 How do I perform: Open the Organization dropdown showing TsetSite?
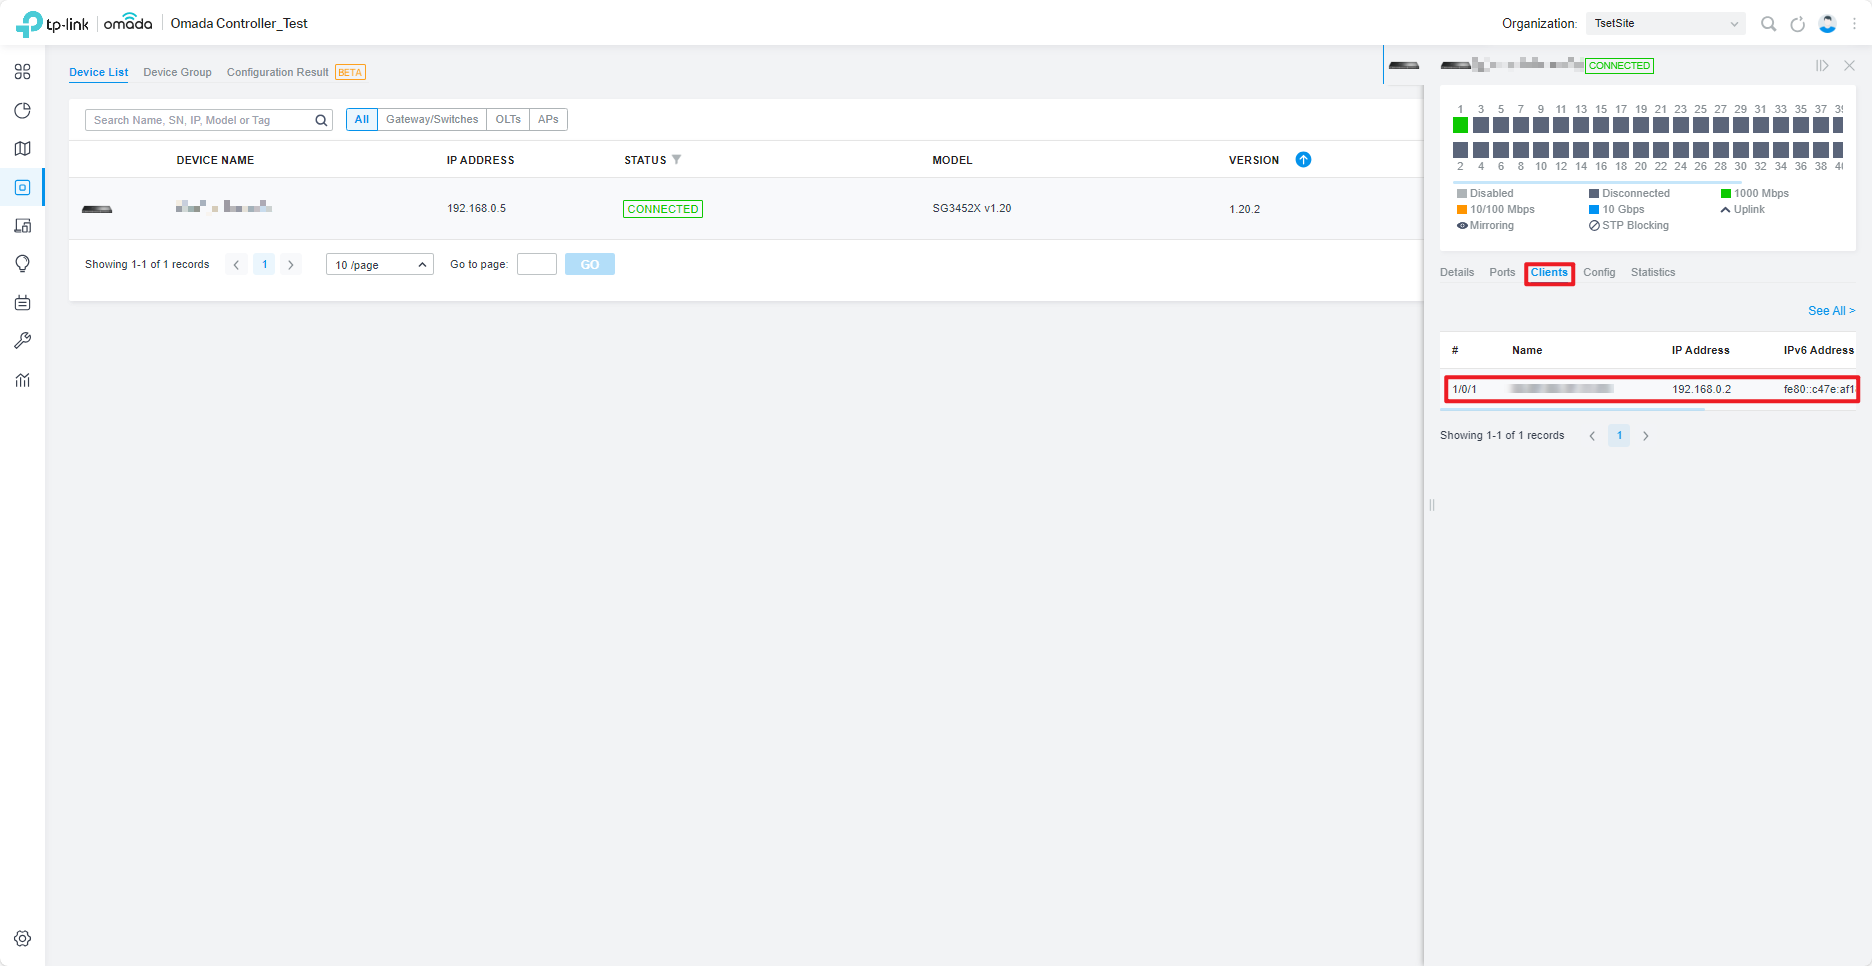(x=1664, y=23)
